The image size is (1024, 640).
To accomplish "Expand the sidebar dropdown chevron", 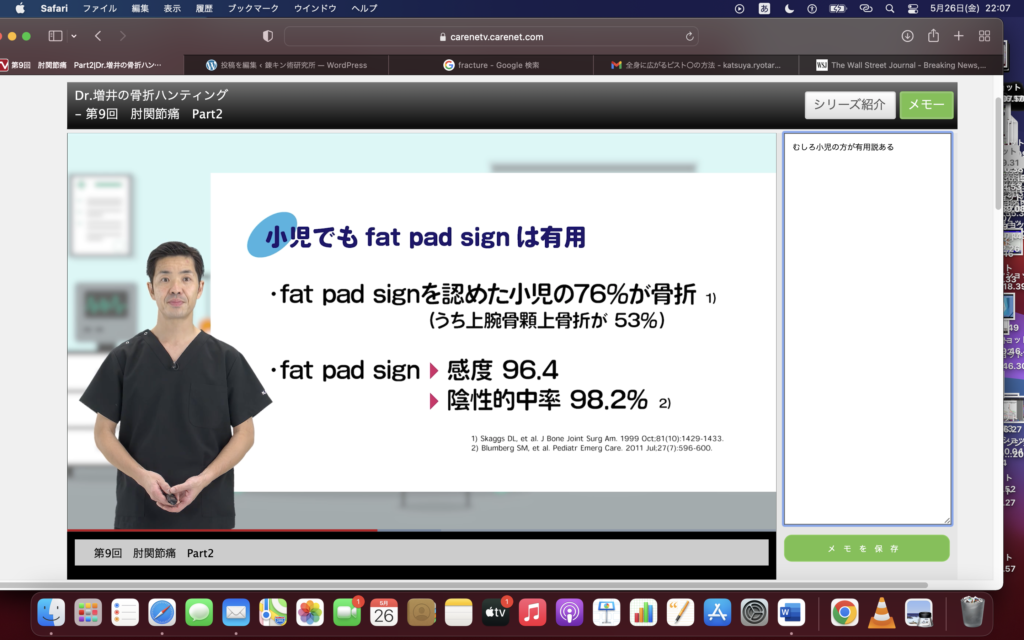I will point(74,36).
